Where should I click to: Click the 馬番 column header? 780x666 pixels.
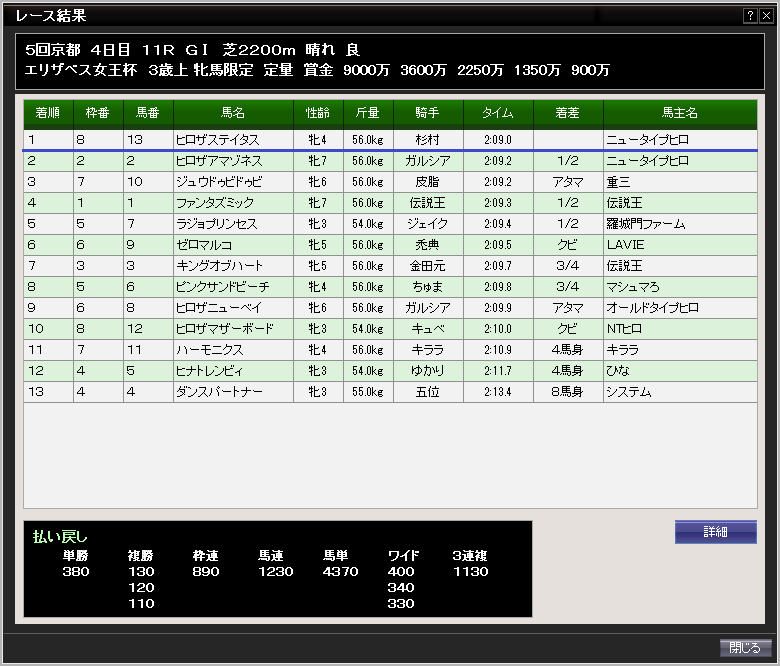coord(148,113)
